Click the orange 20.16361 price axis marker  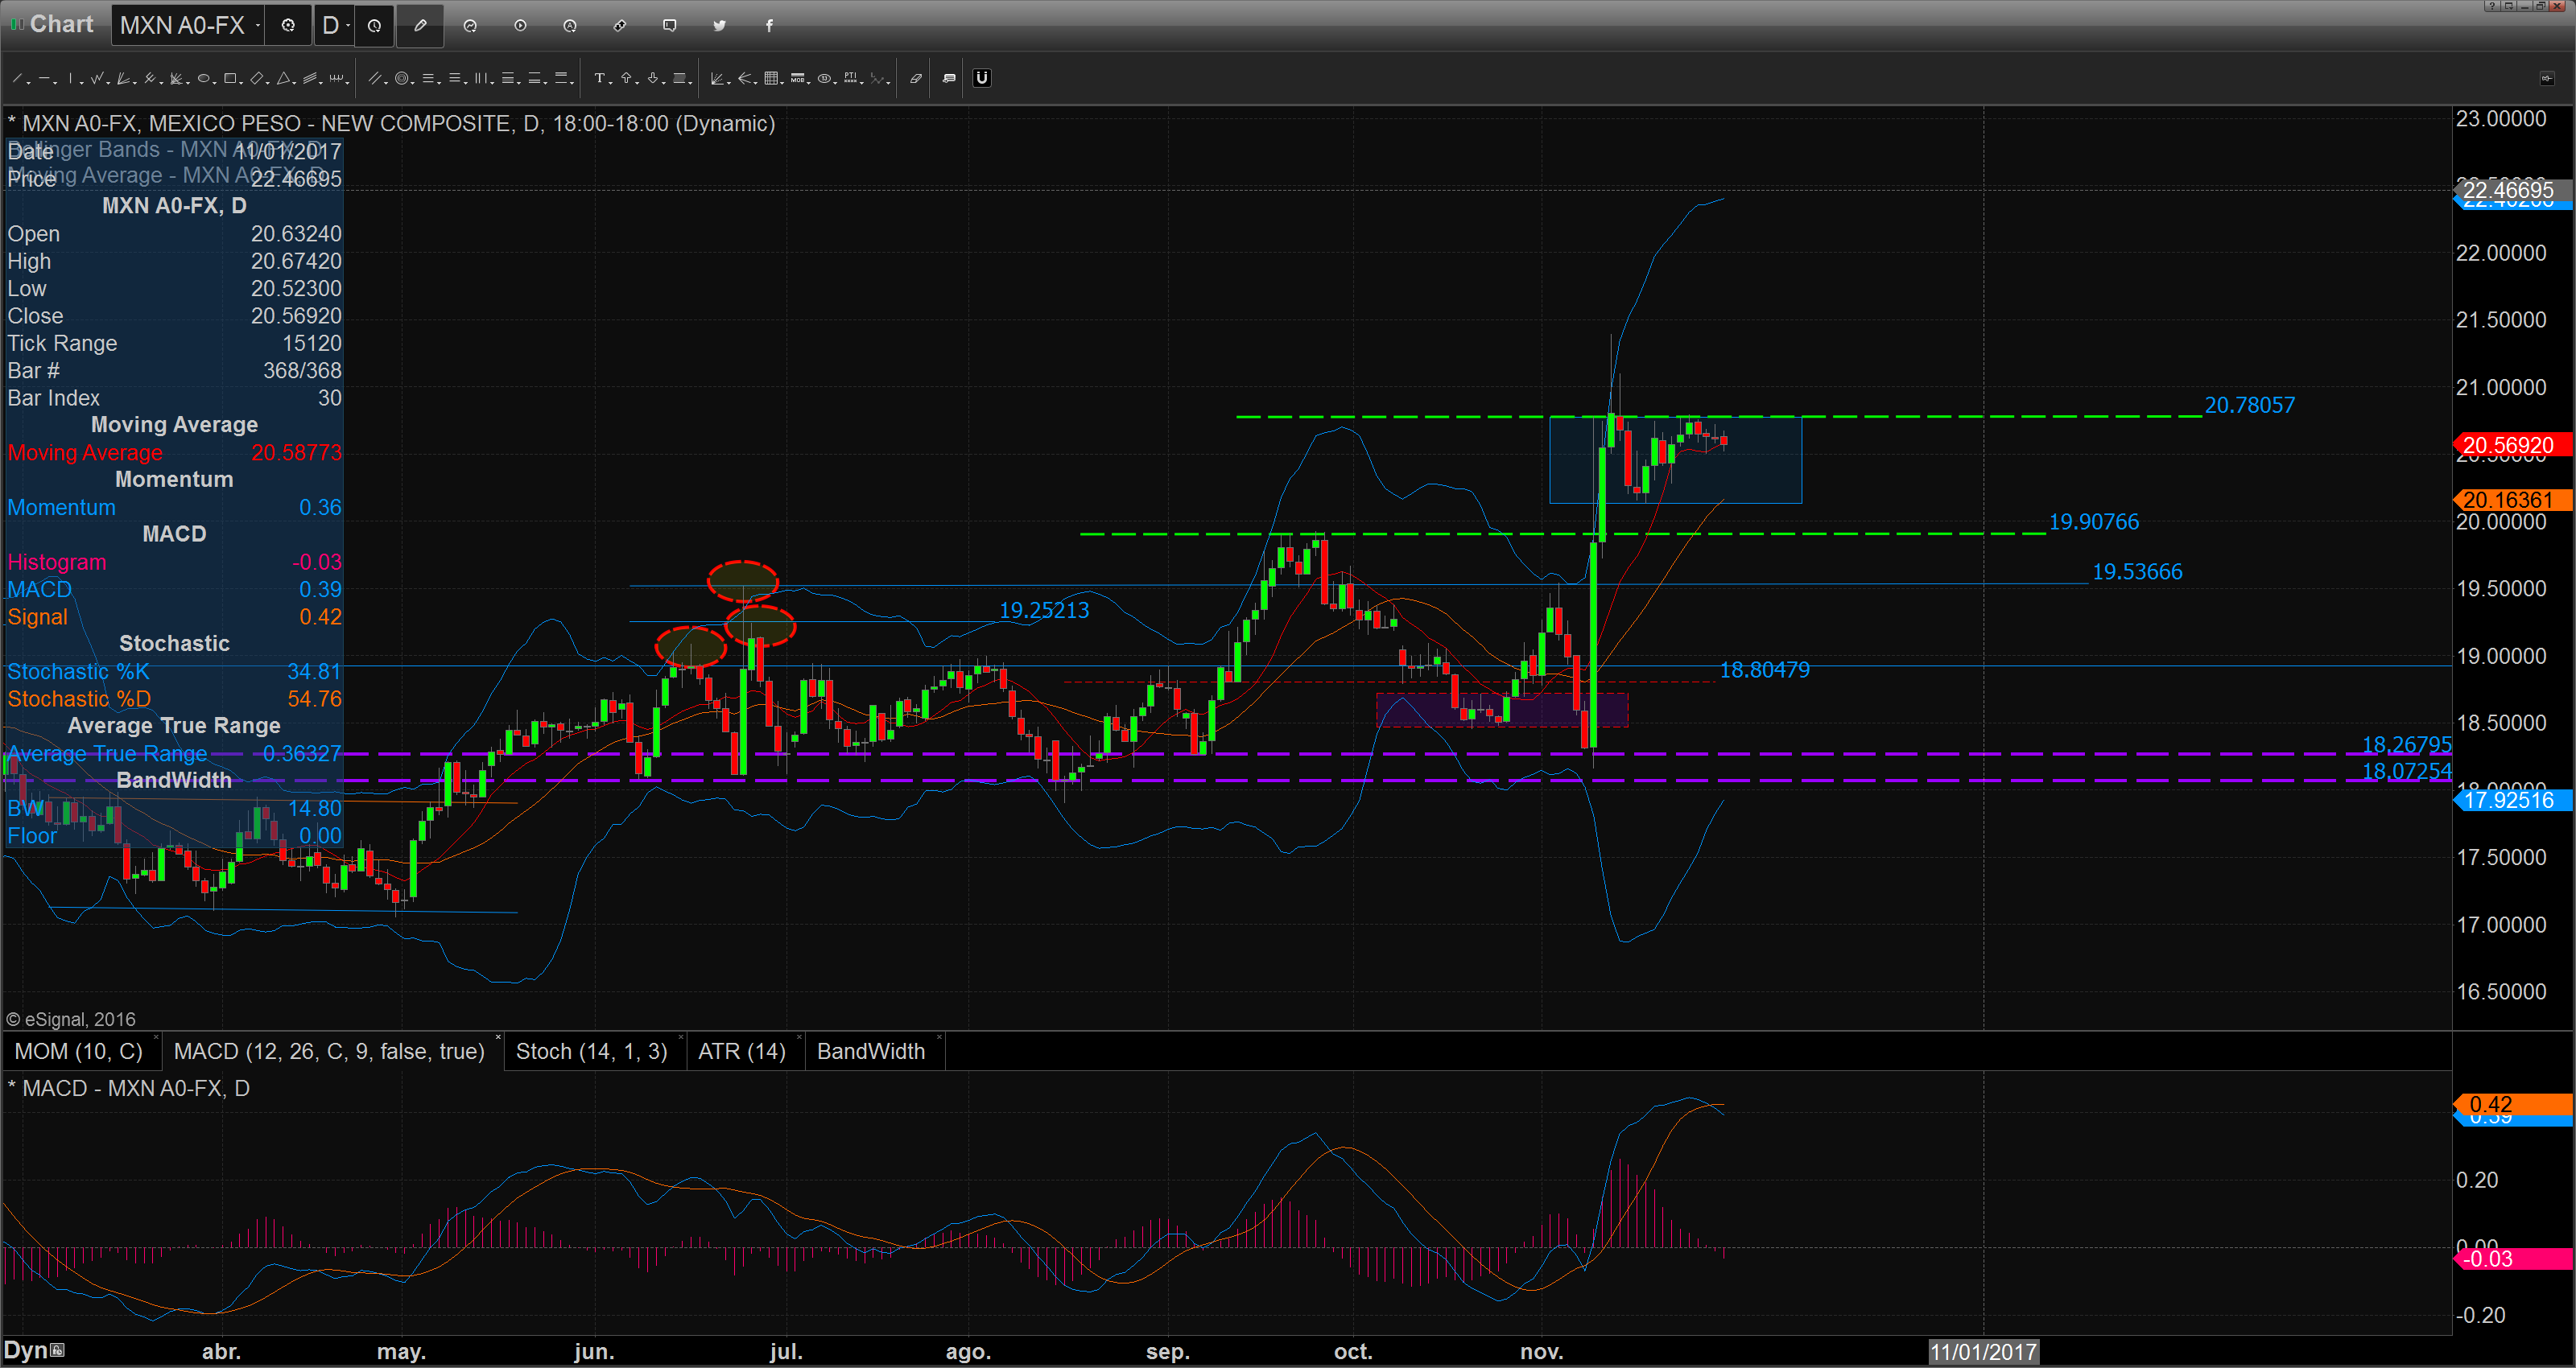(x=2513, y=500)
